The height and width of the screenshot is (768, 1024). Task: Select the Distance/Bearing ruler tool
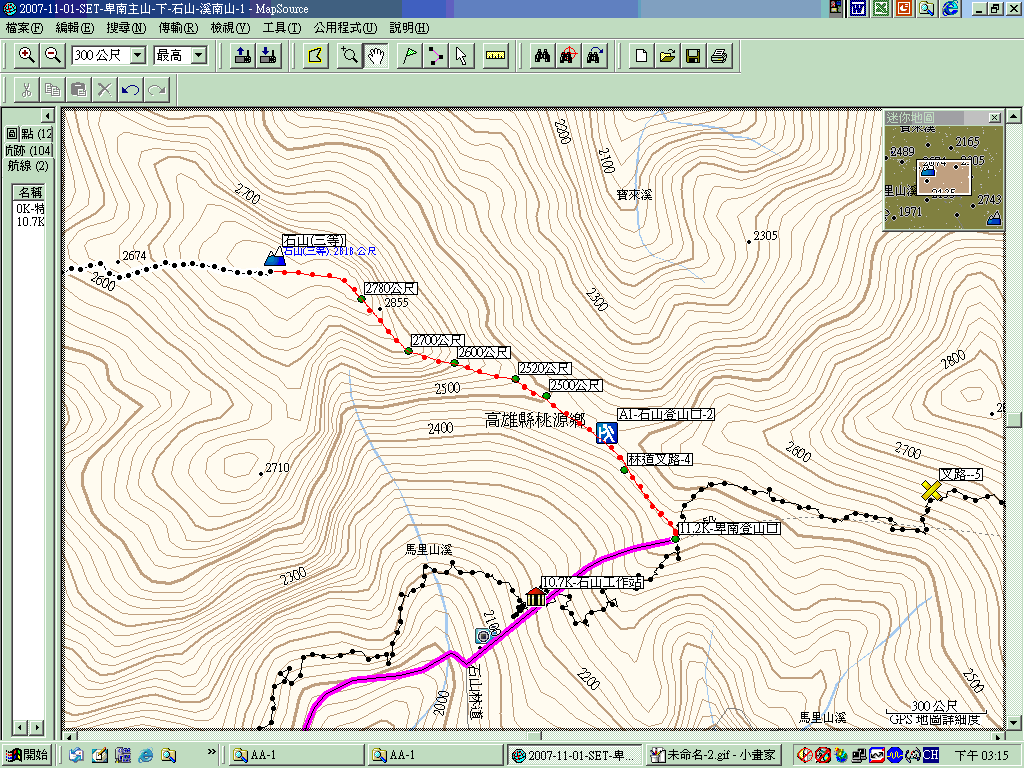(x=495, y=56)
